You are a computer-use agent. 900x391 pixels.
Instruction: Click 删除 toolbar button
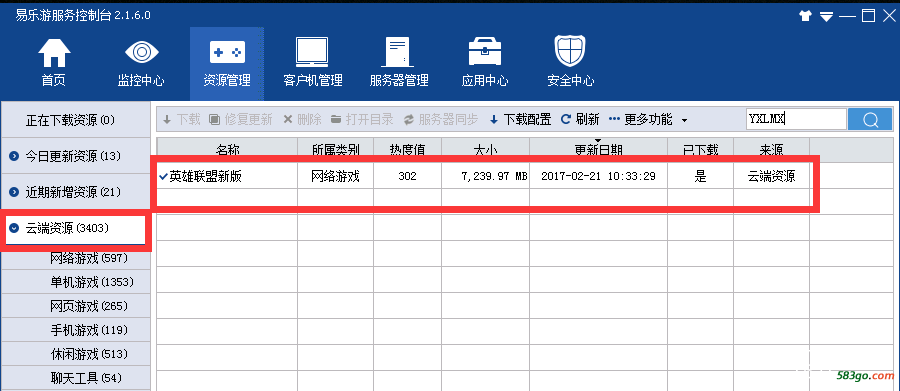point(302,119)
